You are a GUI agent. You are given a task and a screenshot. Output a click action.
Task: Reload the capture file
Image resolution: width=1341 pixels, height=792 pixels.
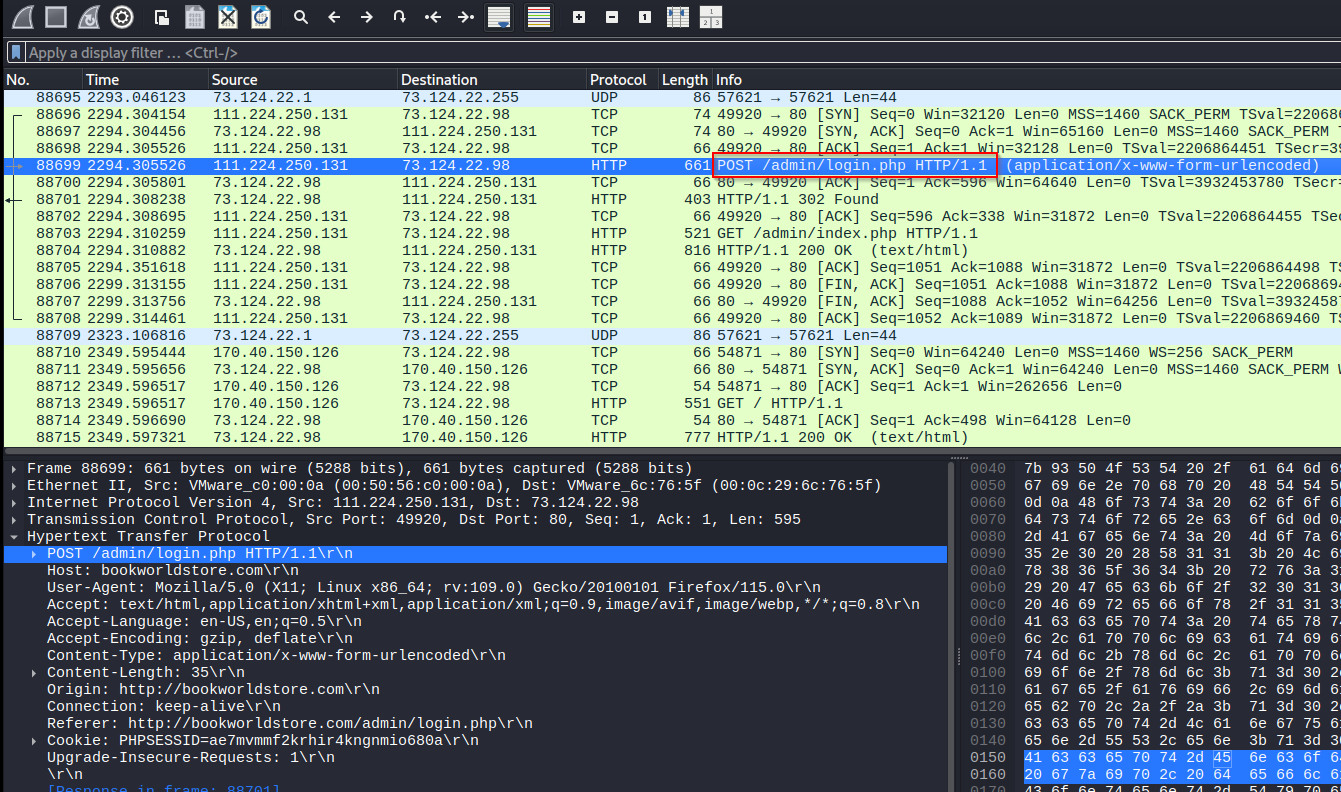tap(260, 17)
